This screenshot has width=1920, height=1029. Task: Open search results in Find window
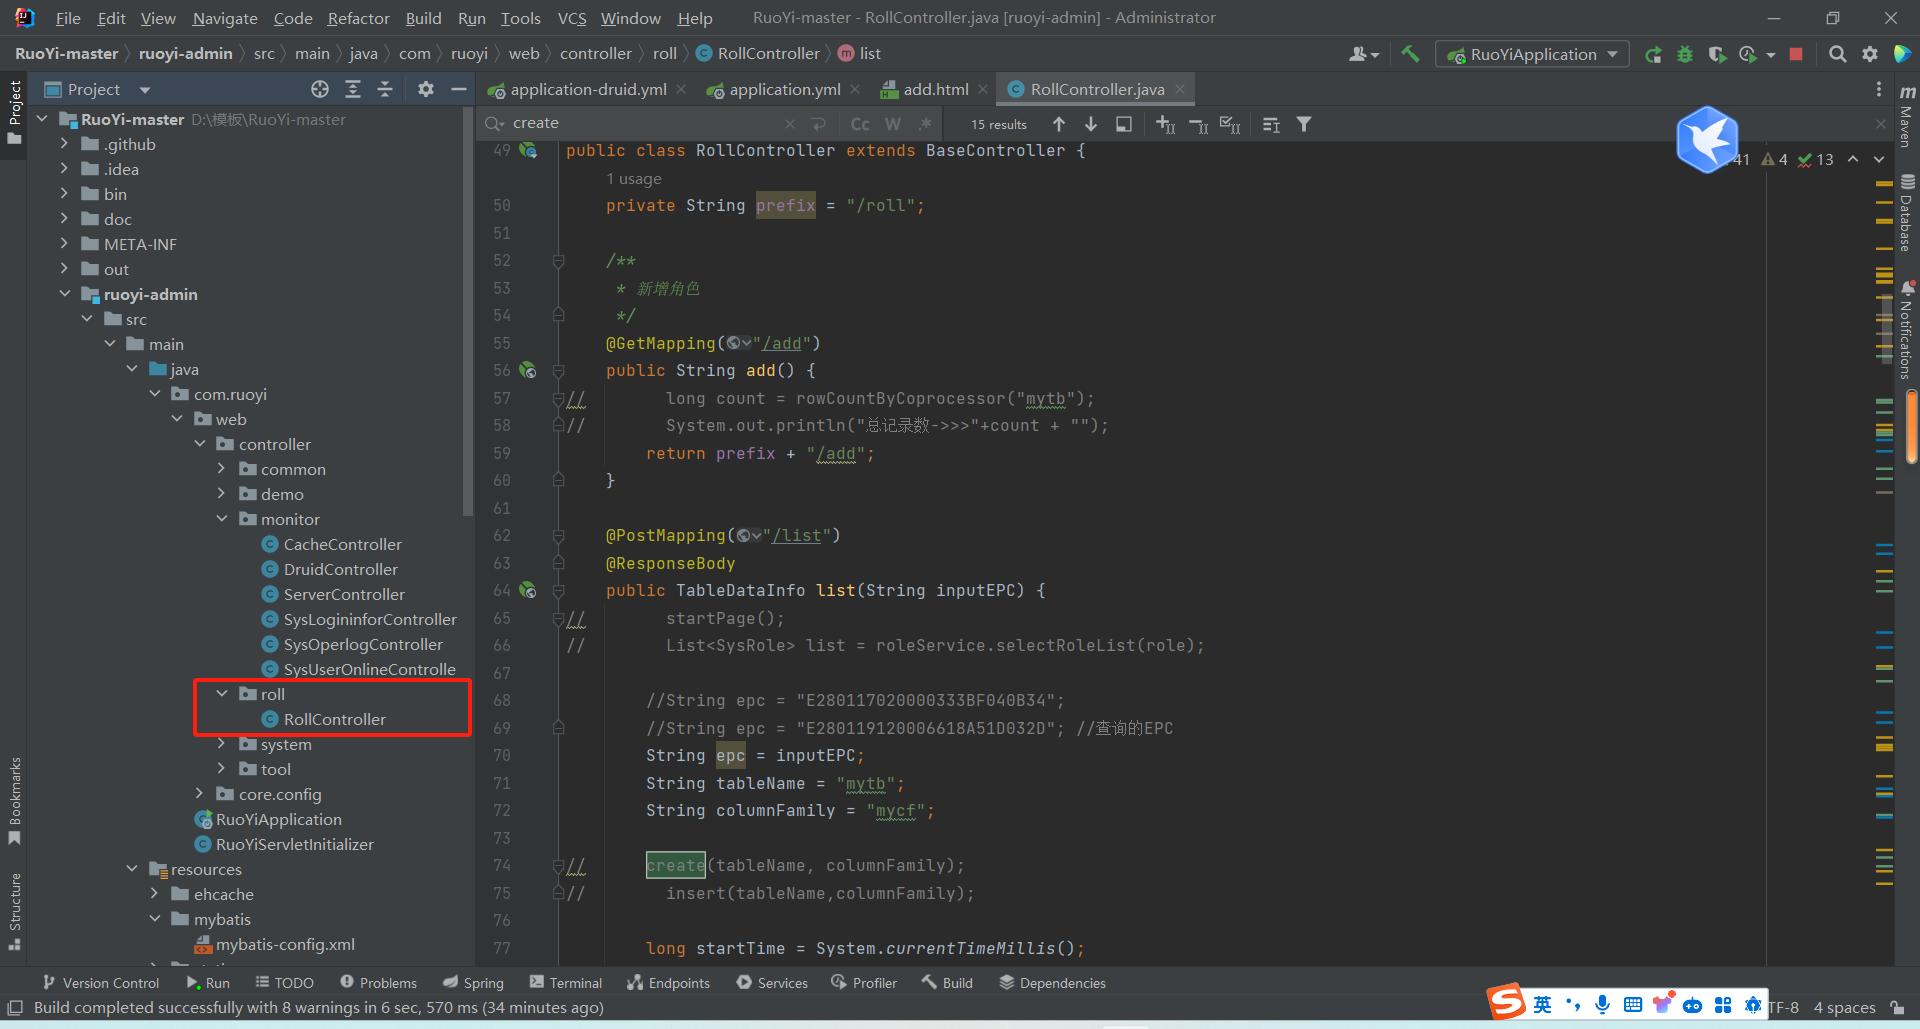click(x=1124, y=124)
